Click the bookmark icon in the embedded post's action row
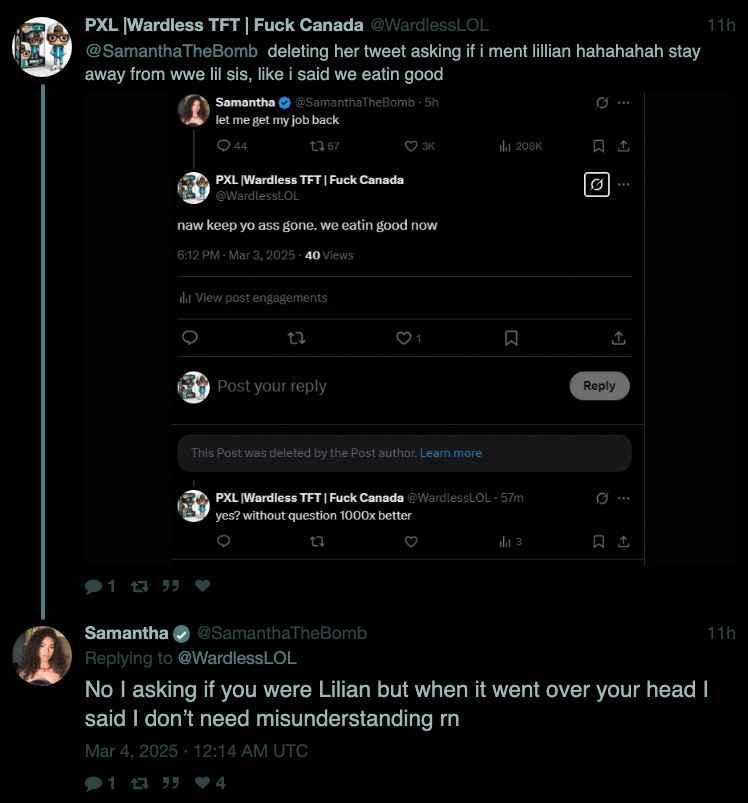Viewport: 748px width, 803px height. click(x=511, y=338)
